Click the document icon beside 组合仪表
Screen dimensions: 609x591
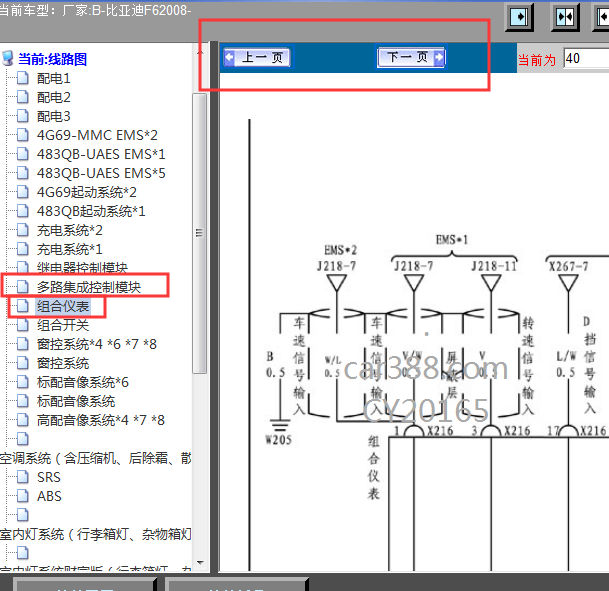click(23, 306)
